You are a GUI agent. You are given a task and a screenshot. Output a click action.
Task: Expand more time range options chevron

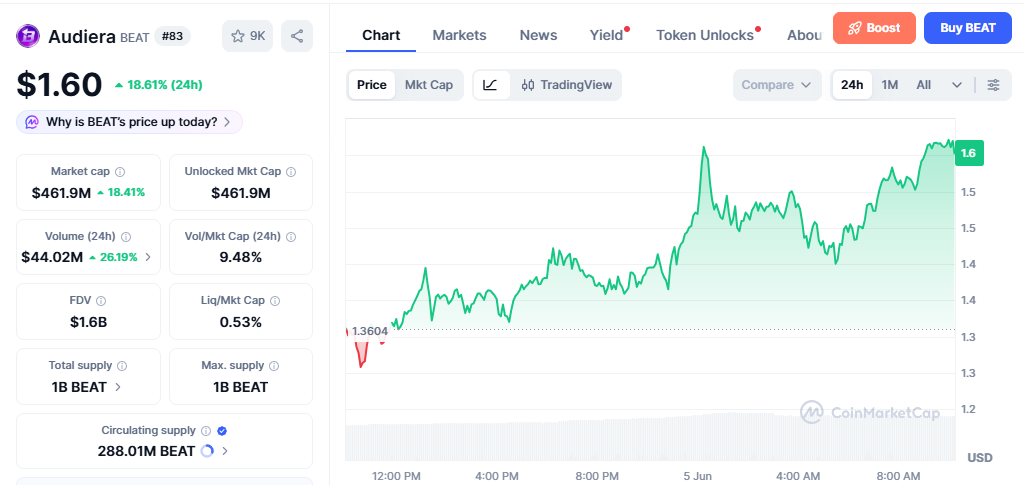[x=957, y=85]
